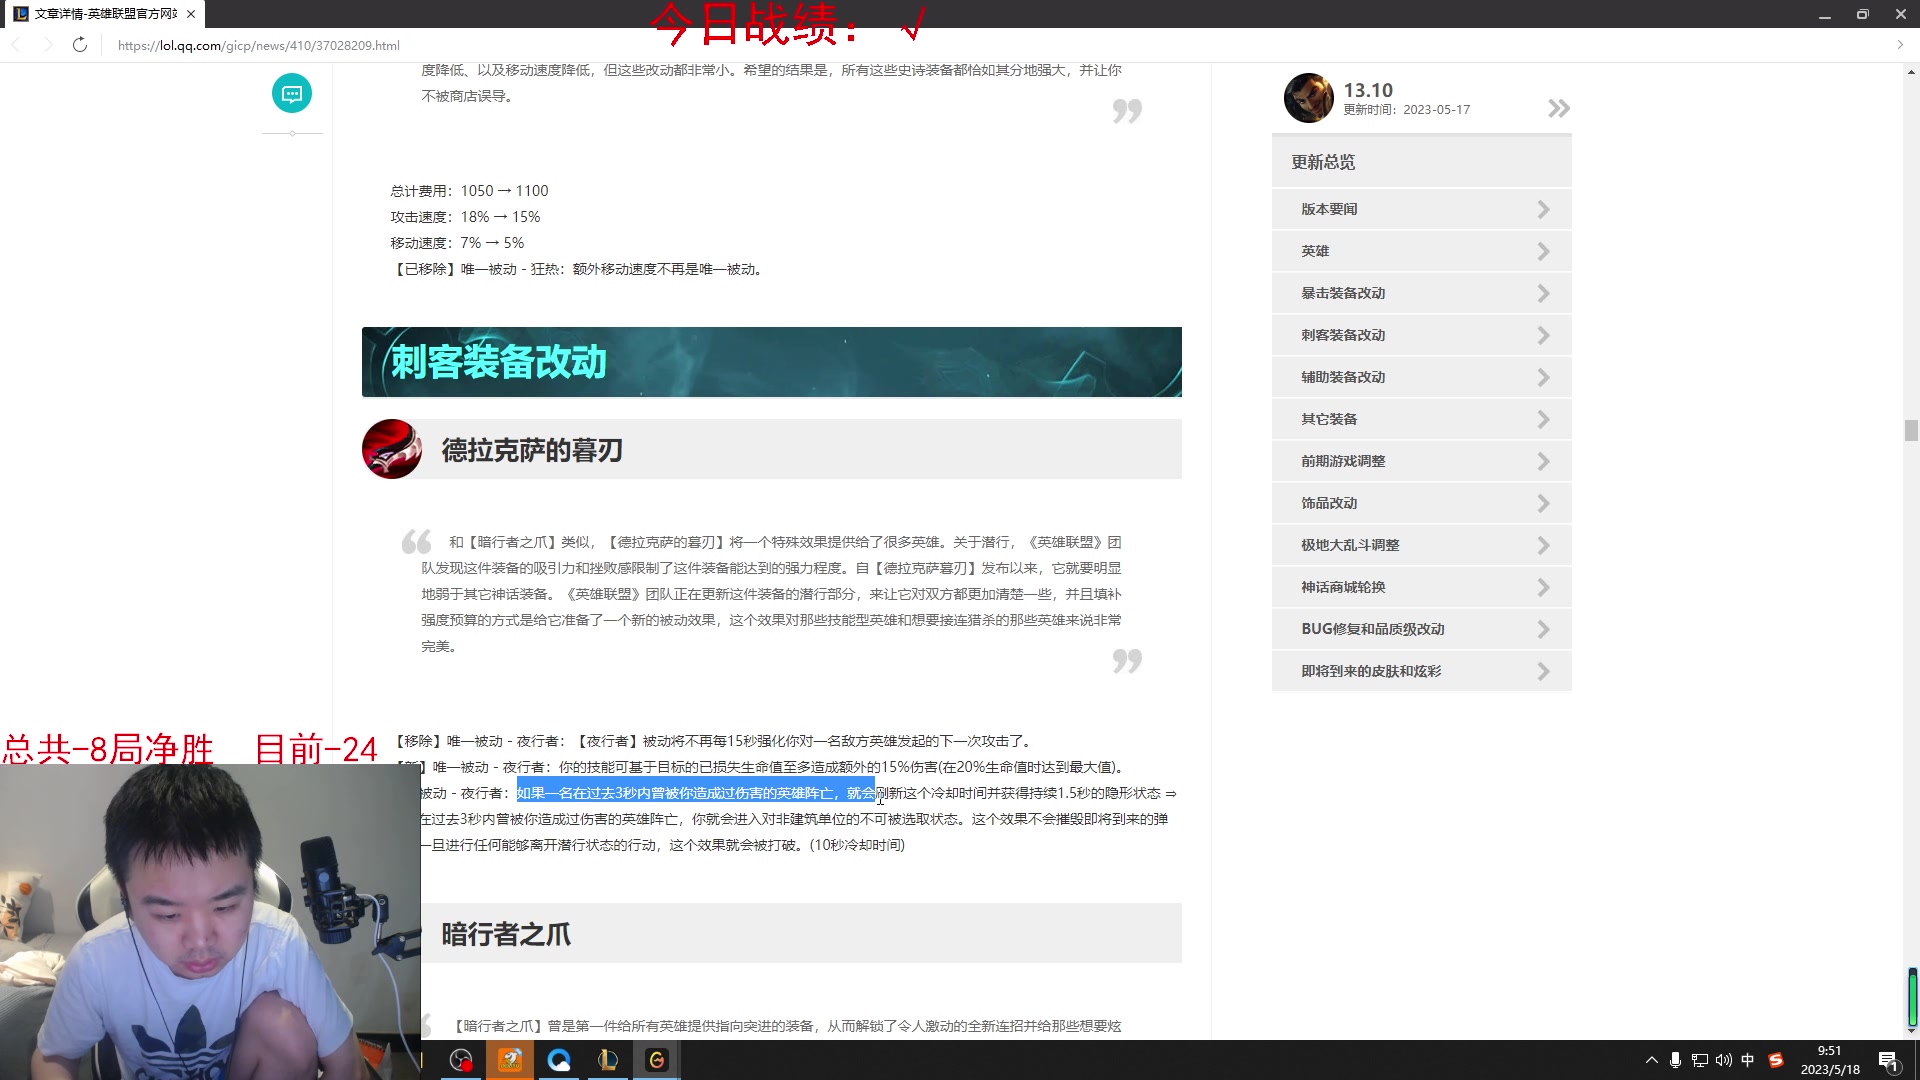Open 其它装备 in sidebar
The width and height of the screenshot is (1920, 1080).
click(1421, 419)
